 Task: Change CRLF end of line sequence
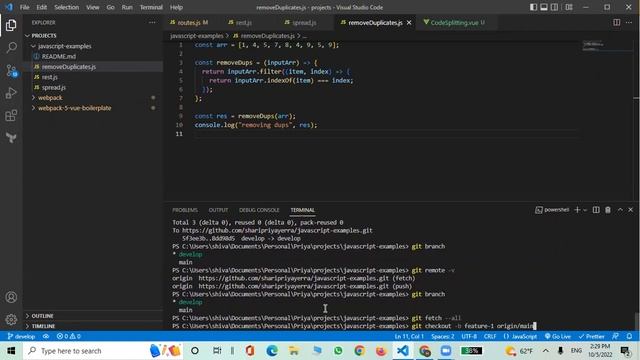click(x=490, y=336)
